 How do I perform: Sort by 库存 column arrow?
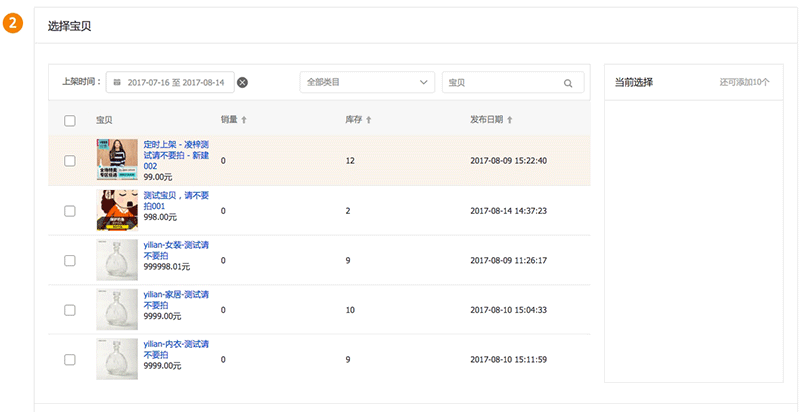(x=368, y=120)
